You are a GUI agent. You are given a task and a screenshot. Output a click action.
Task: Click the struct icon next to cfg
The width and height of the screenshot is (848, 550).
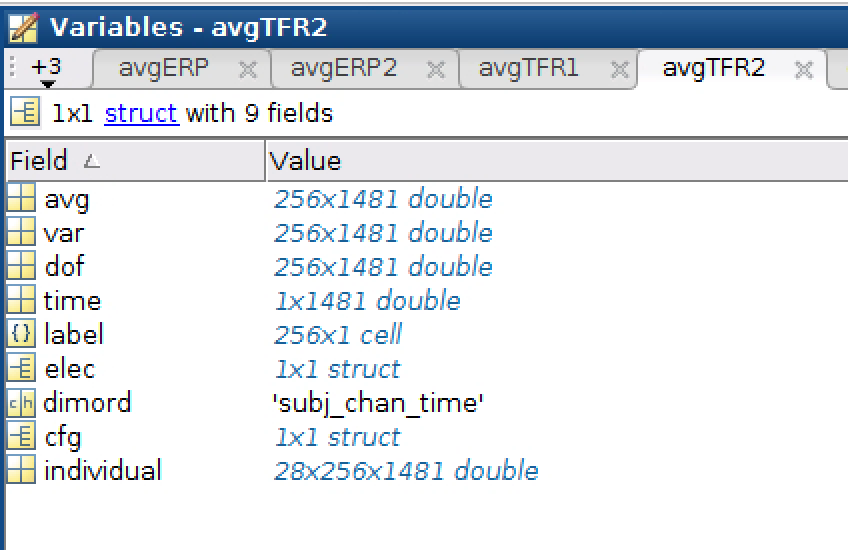21,437
